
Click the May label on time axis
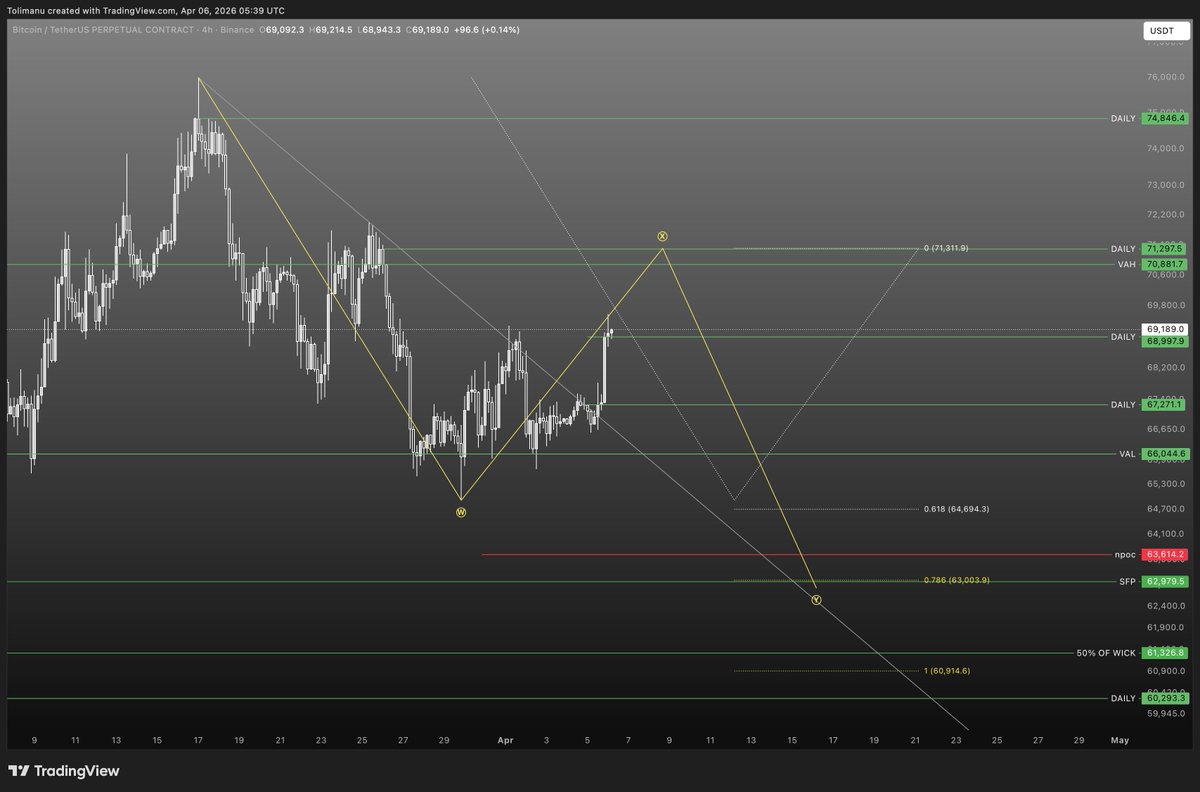tap(1119, 740)
